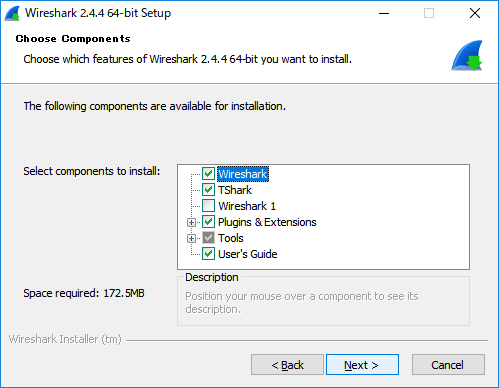Screen dimensions: 499x388
Task: Cancel the Wireshark installation
Action: pos(448,365)
